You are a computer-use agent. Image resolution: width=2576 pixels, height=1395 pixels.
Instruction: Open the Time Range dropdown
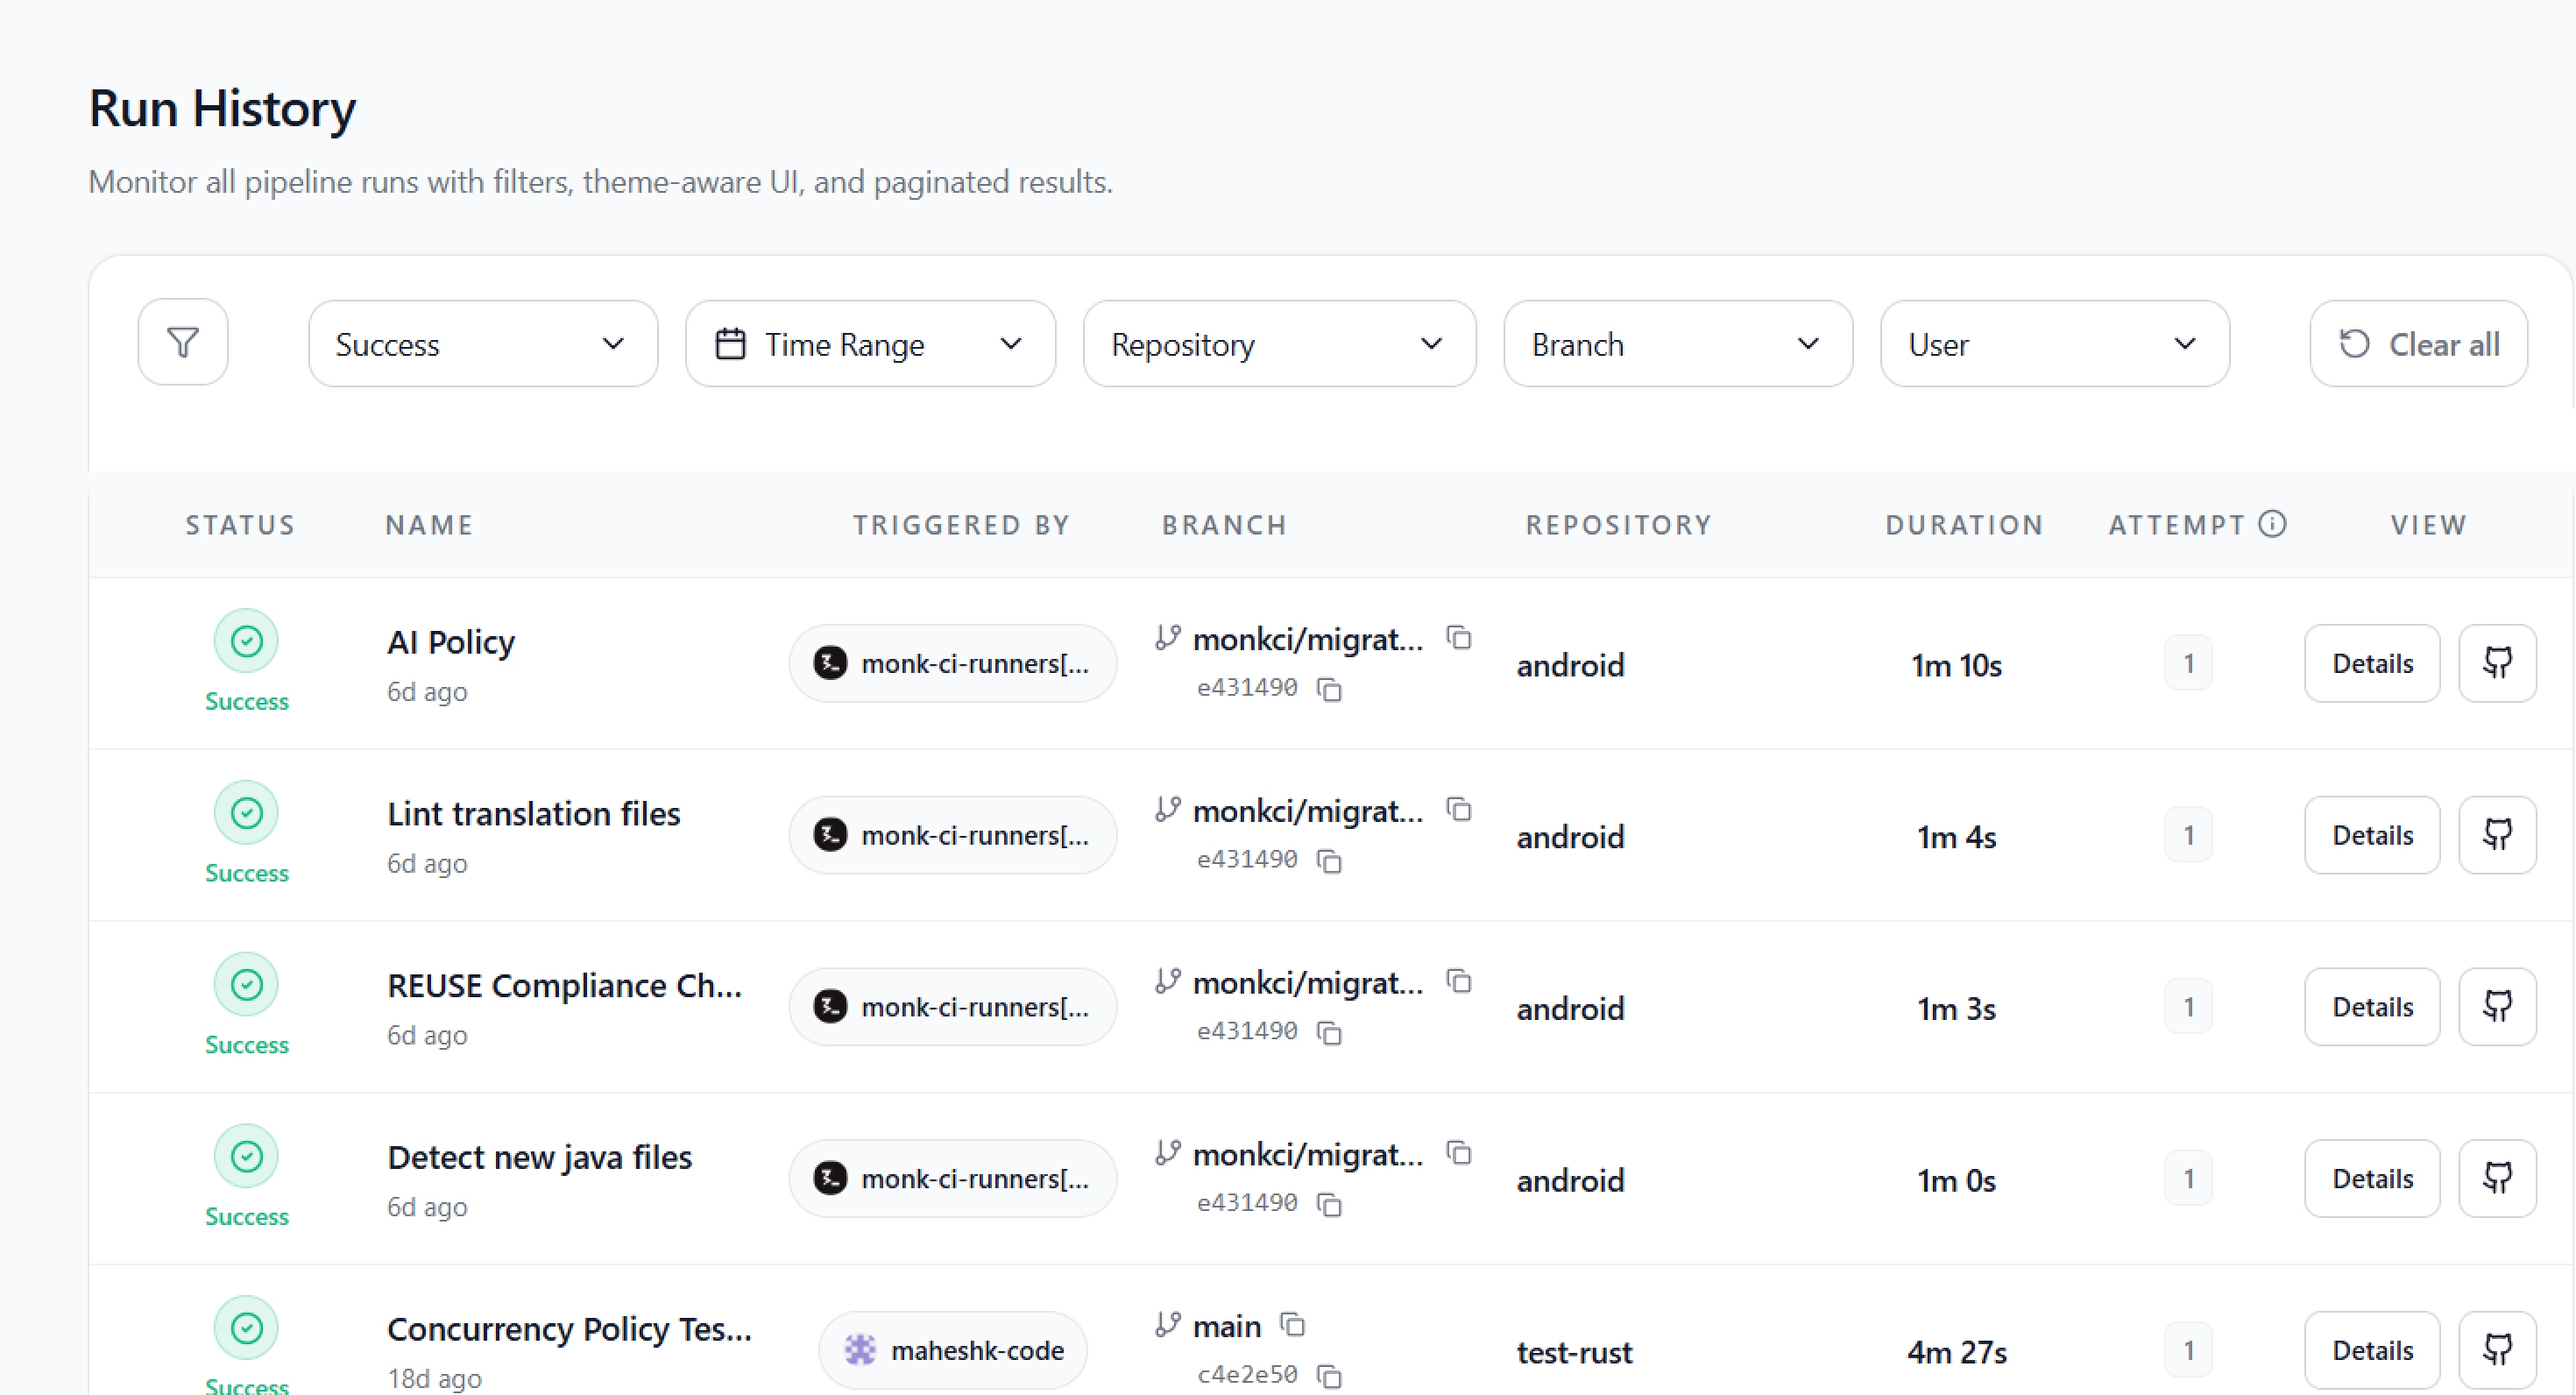[x=870, y=343]
